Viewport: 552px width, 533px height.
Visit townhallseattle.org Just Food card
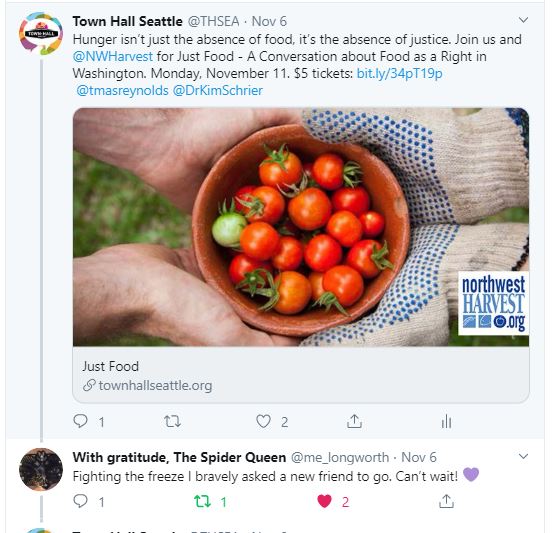click(x=301, y=375)
